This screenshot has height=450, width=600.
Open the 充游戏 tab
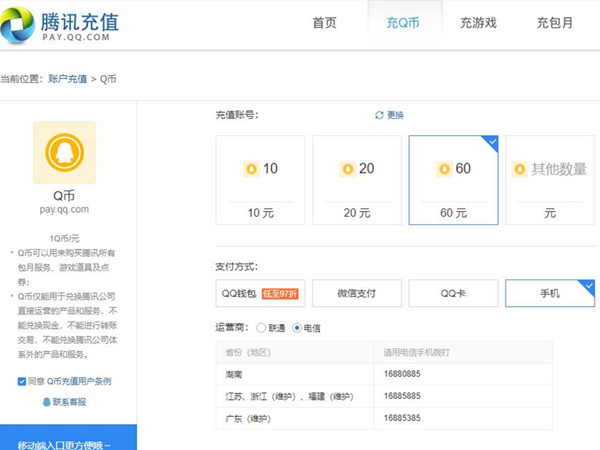(478, 23)
